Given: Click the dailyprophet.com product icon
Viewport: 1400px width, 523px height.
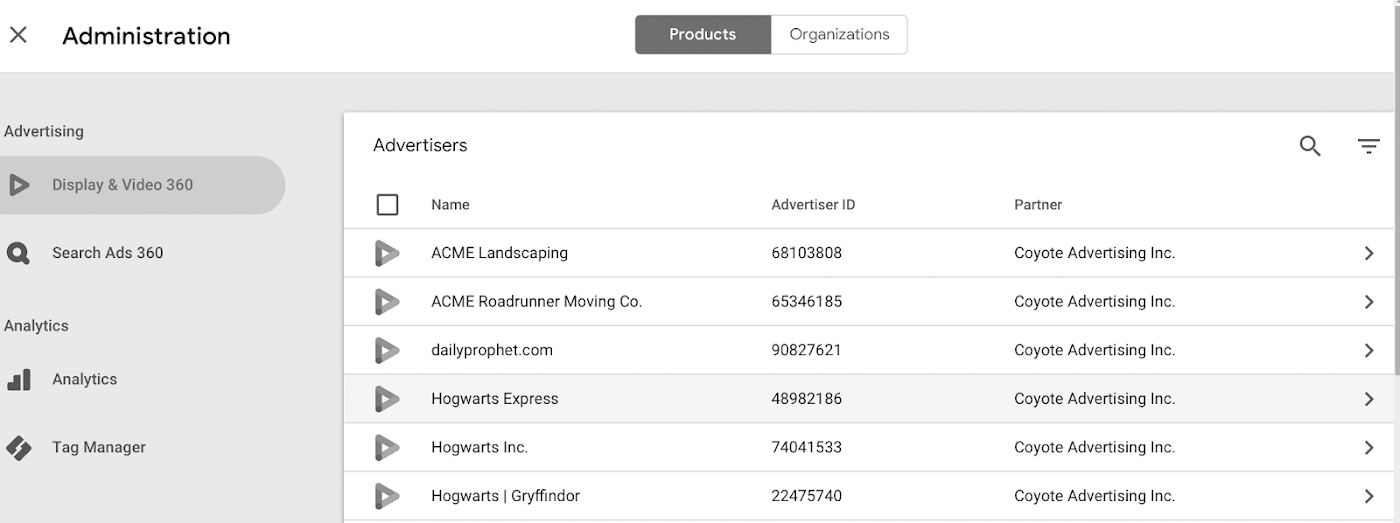Looking at the screenshot, I should tap(386, 350).
